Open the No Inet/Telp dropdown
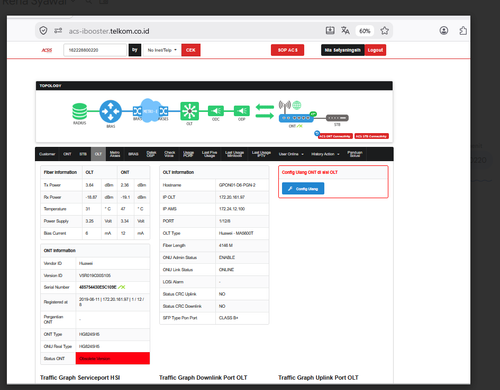This screenshot has width=500, height=390. pos(162,50)
